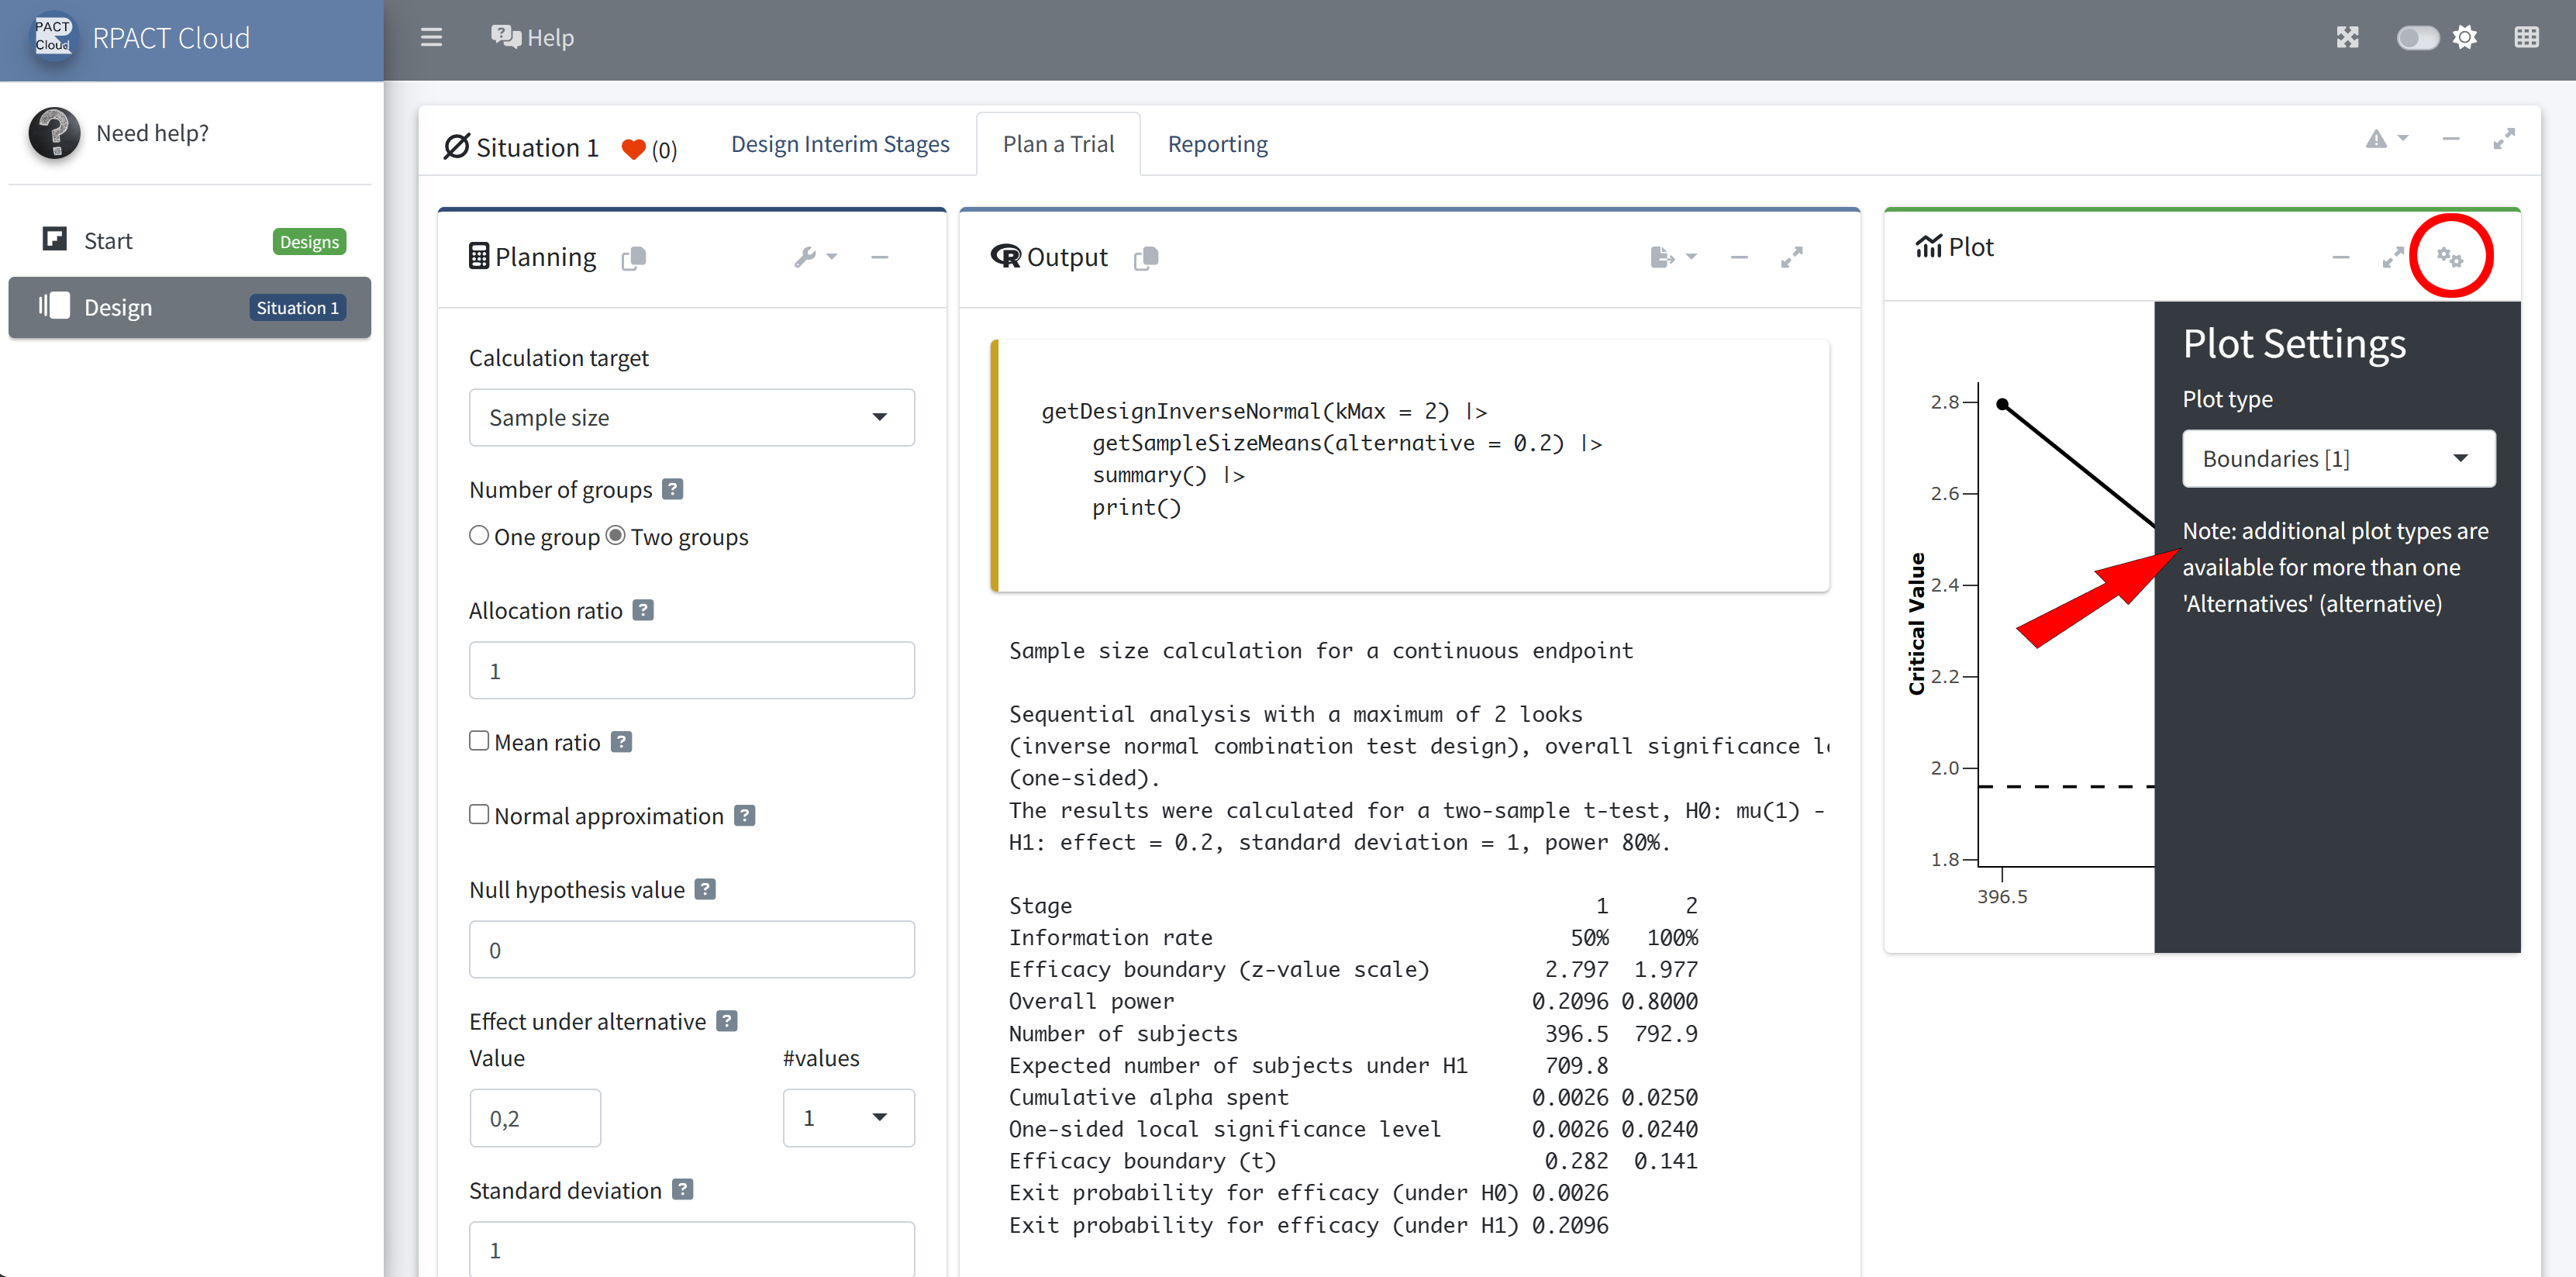The height and width of the screenshot is (1277, 2576).
Task: Enable the Mean ratio checkbox
Action: (479, 741)
